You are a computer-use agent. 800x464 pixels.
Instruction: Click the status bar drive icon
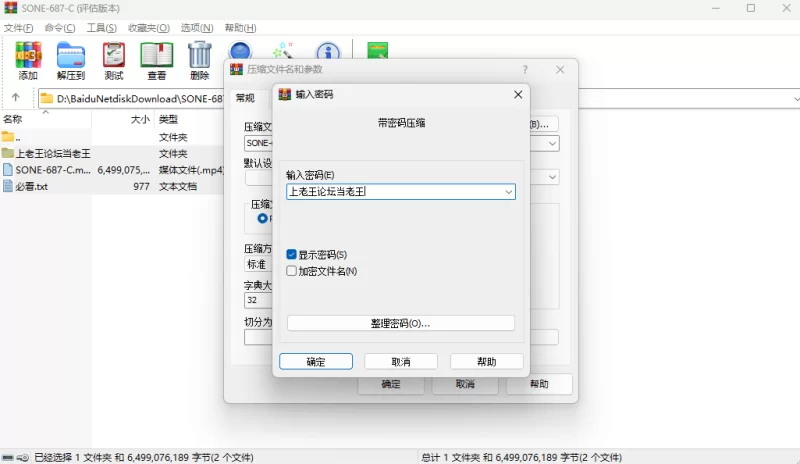8,457
